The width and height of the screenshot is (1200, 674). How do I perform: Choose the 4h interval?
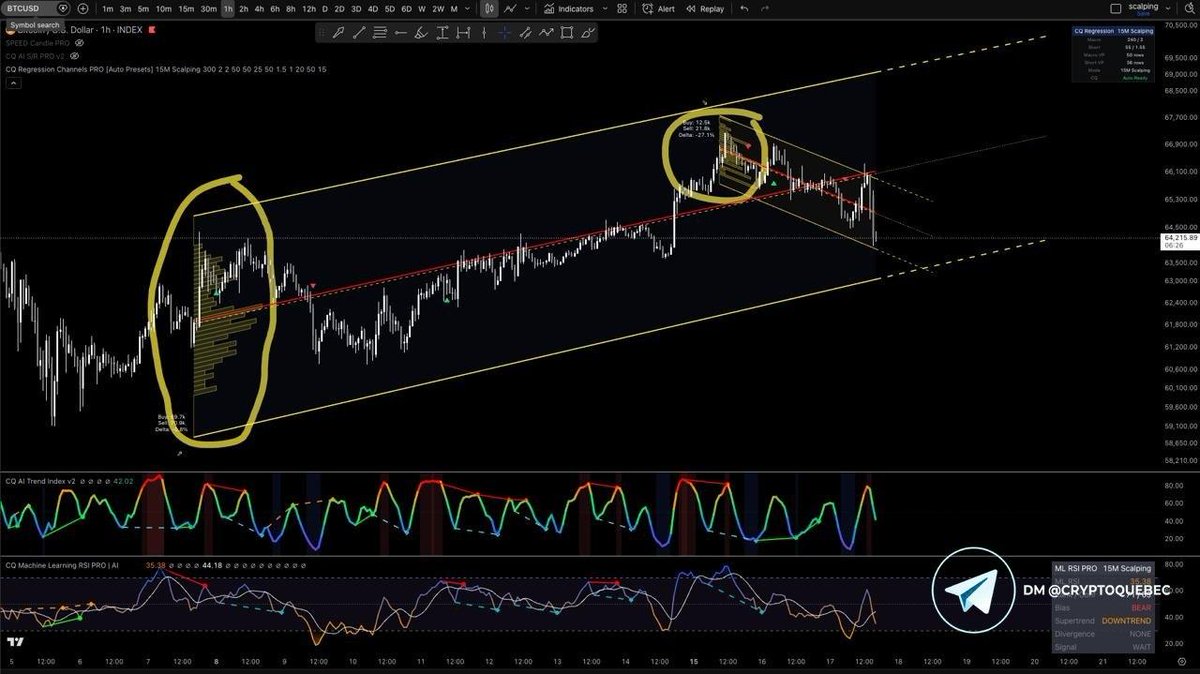click(260, 9)
